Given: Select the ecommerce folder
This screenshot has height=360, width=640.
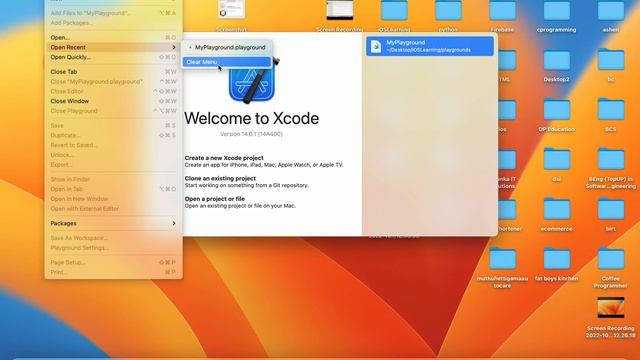Looking at the screenshot, I should tap(556, 209).
